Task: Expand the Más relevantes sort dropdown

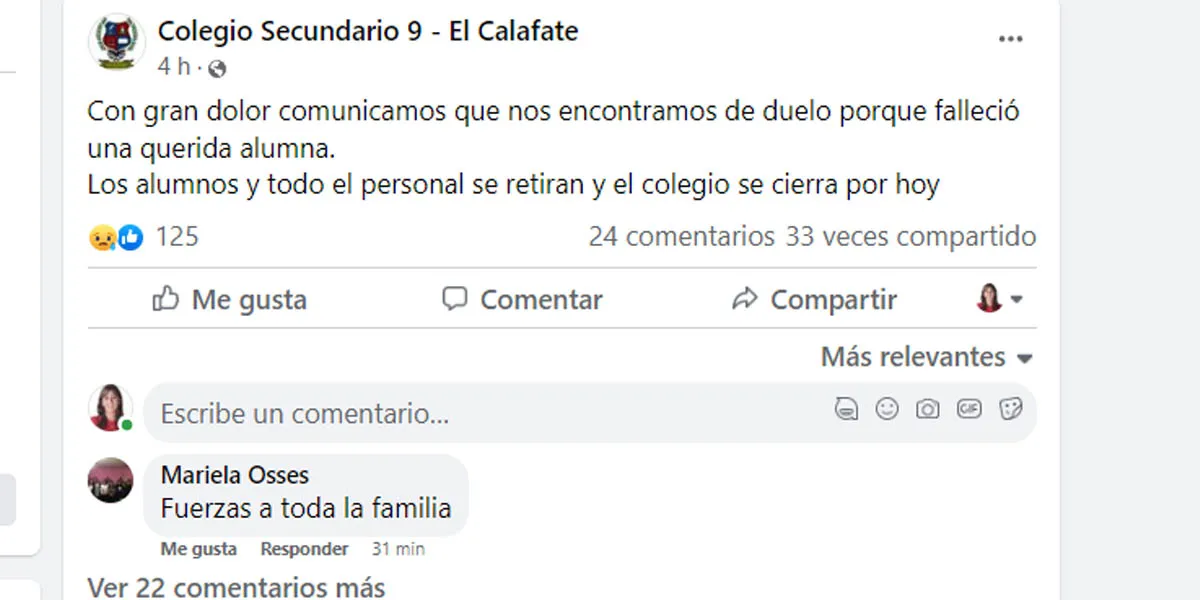Action: [x=926, y=357]
